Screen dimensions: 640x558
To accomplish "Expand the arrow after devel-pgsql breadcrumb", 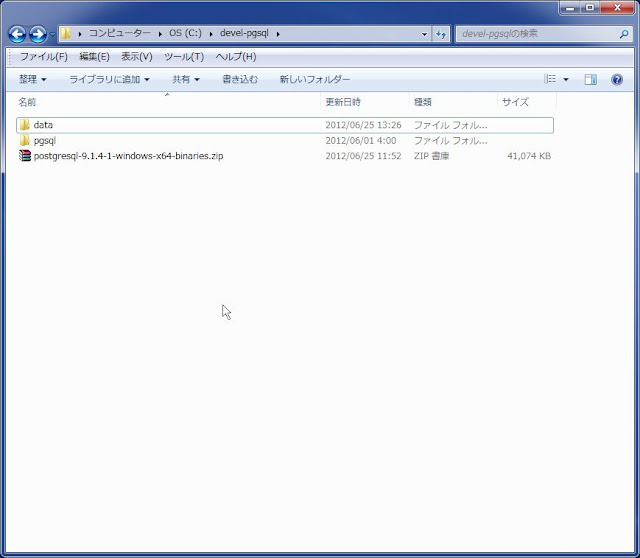I will click(278, 34).
